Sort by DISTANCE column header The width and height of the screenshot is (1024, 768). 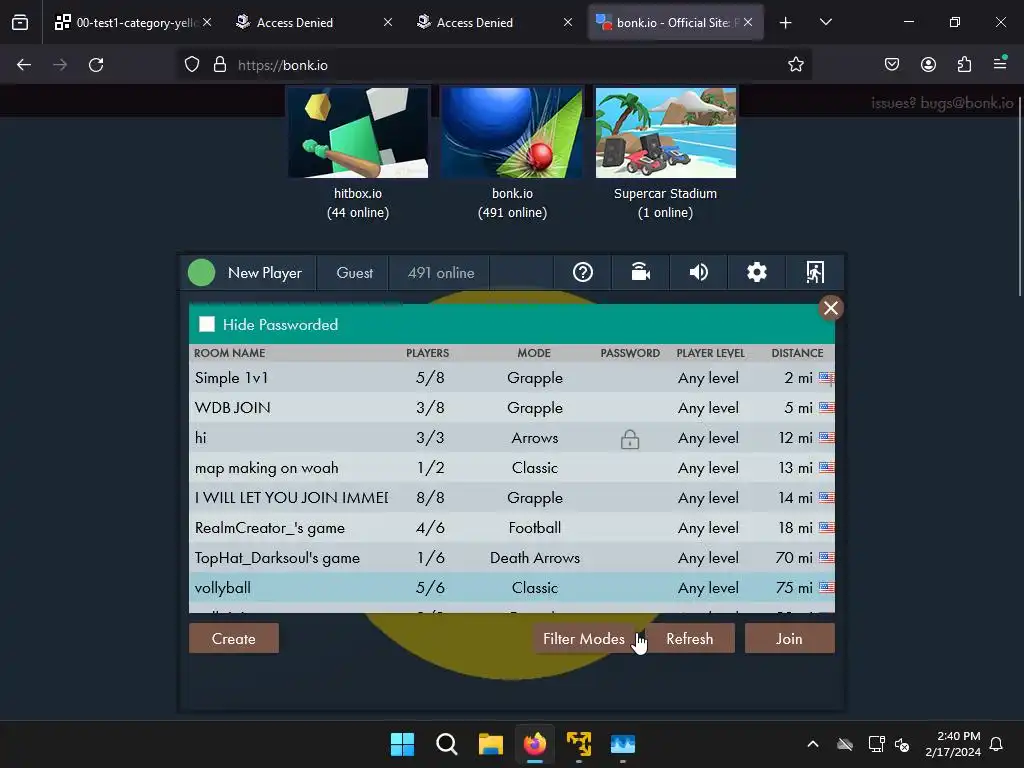tap(797, 353)
